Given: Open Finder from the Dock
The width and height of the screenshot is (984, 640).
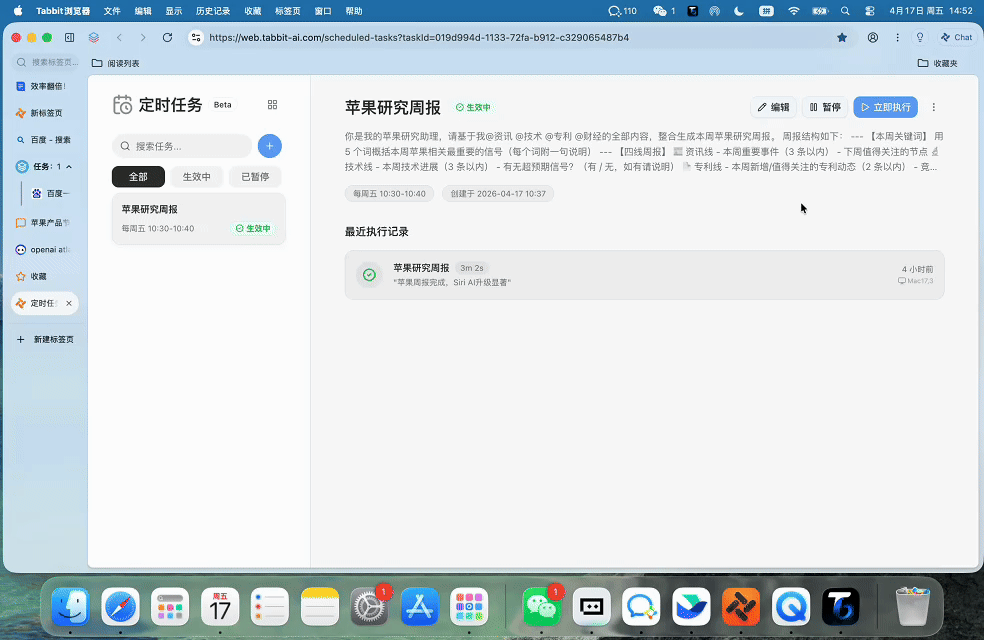Looking at the screenshot, I should point(70,606).
